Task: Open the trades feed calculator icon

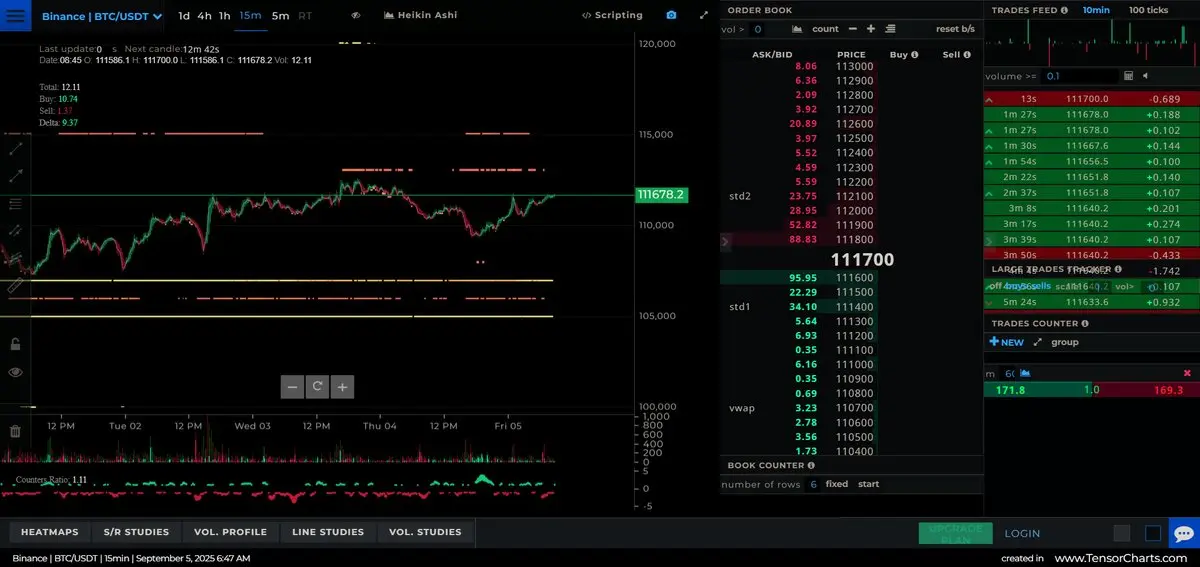Action: 1128,76
